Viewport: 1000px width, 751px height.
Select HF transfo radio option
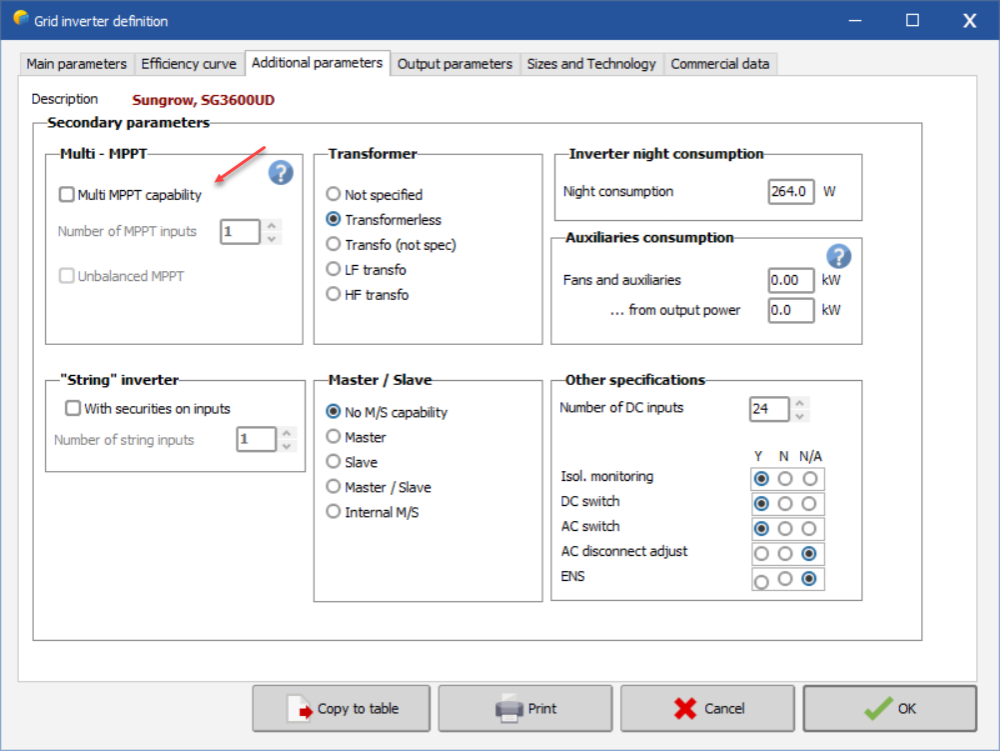click(334, 295)
